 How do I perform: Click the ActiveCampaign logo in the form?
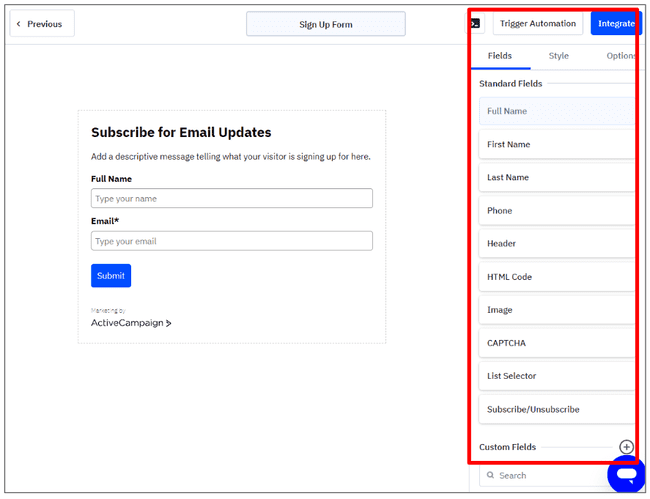click(x=131, y=323)
